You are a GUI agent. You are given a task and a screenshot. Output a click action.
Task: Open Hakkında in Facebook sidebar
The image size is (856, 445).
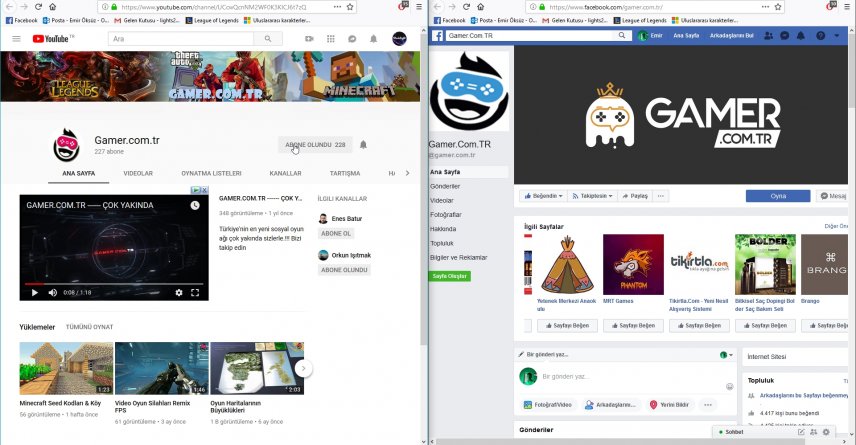(443, 229)
